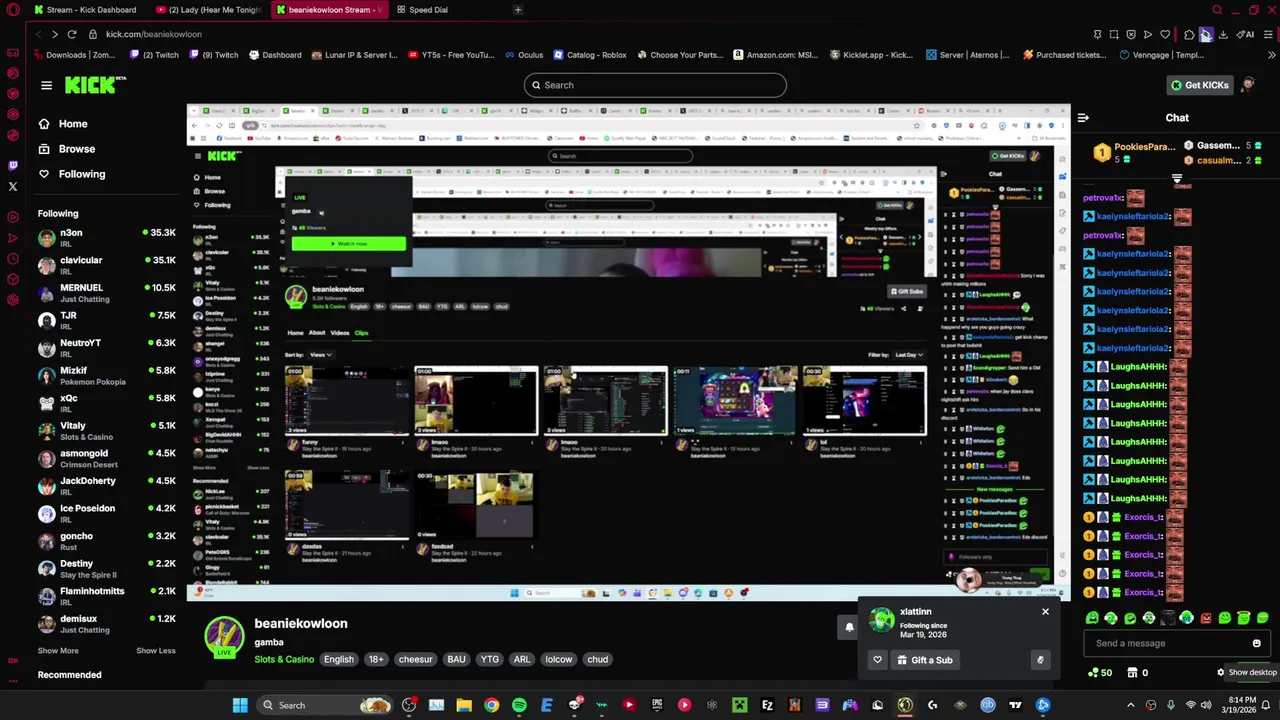The height and width of the screenshot is (720, 1280).
Task: Click the address bar showing kick.com/beaniekowloon
Action: coord(154,34)
